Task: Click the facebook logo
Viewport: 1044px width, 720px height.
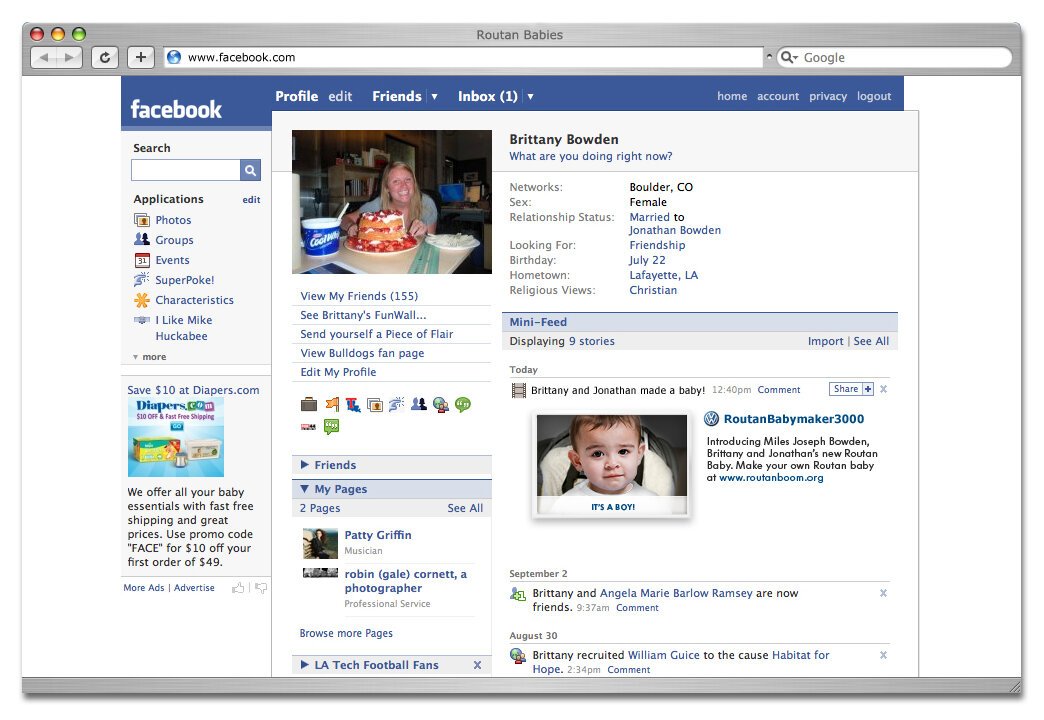Action: pos(176,109)
